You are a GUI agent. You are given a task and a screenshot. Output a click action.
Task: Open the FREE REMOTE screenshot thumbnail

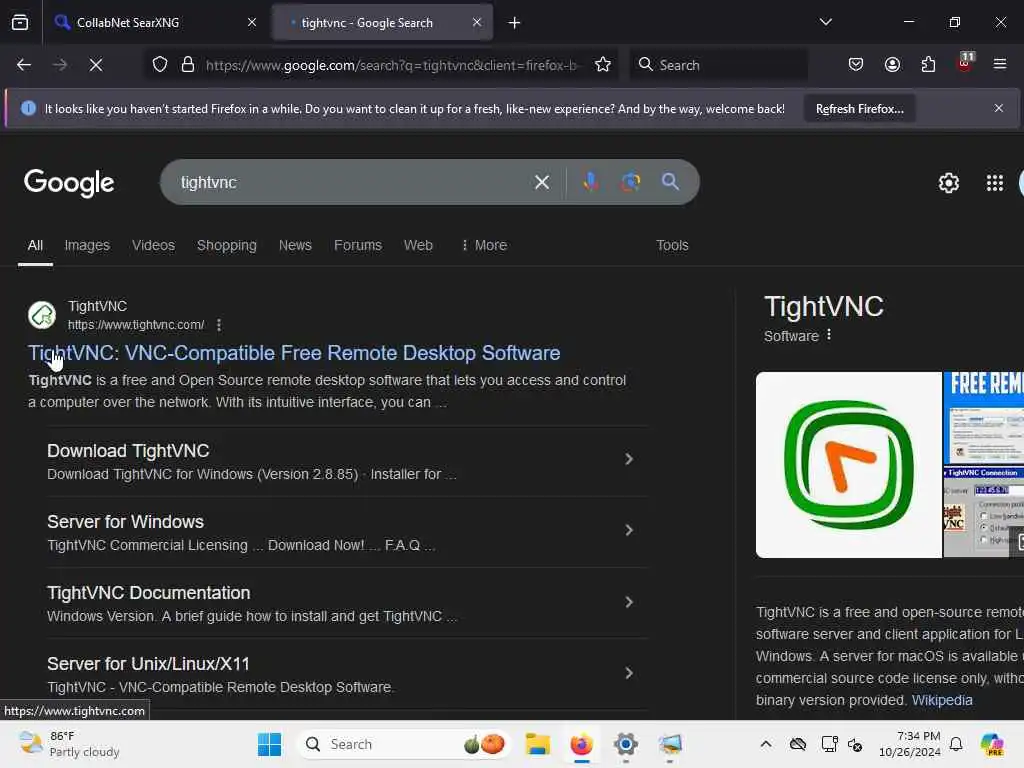(x=984, y=418)
